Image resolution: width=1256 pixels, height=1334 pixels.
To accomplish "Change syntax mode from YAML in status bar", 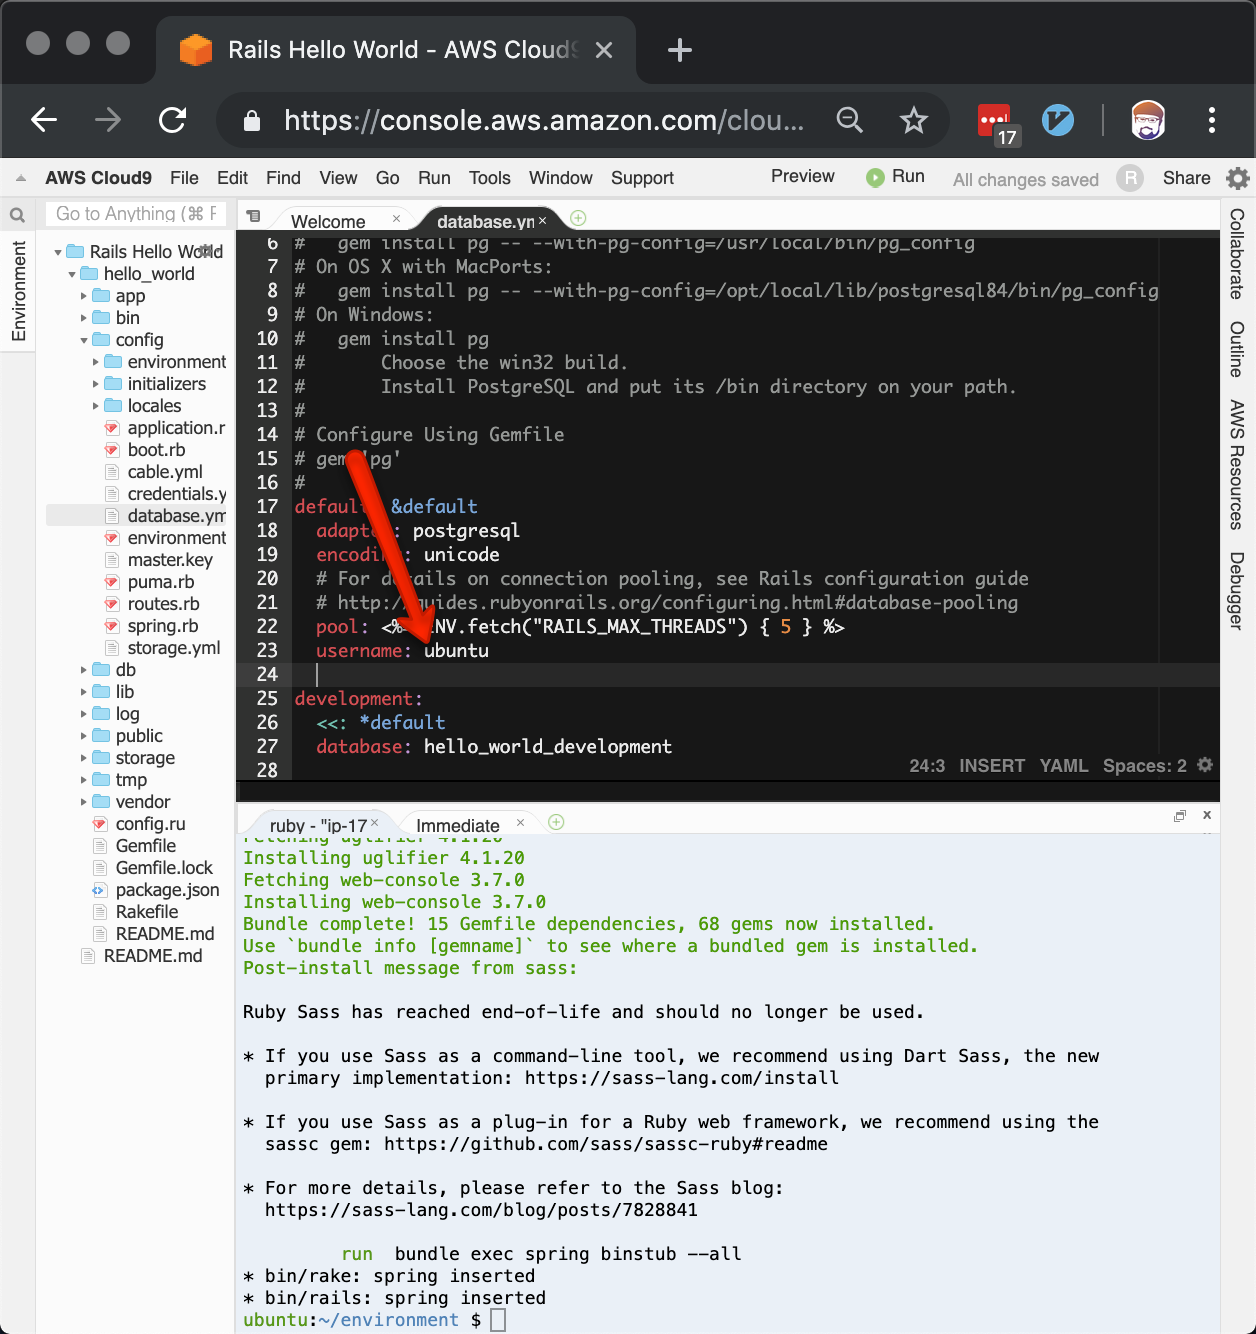I will (1063, 765).
